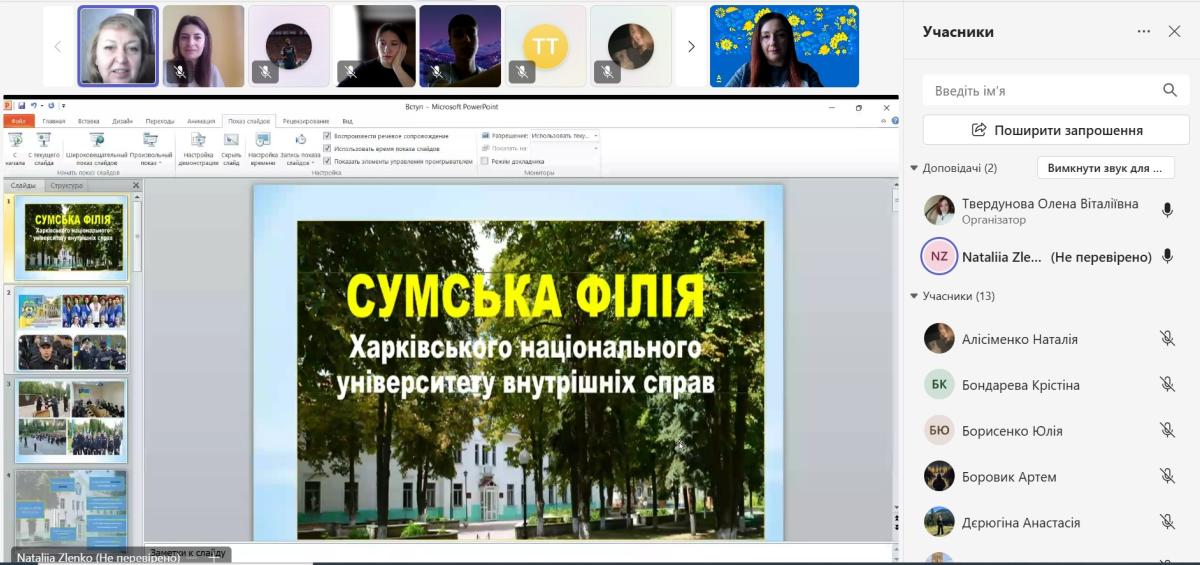This screenshot has width=1200, height=565.
Task: Toggle 'Использовать время показа слайдов' checkbox
Action: (x=327, y=148)
